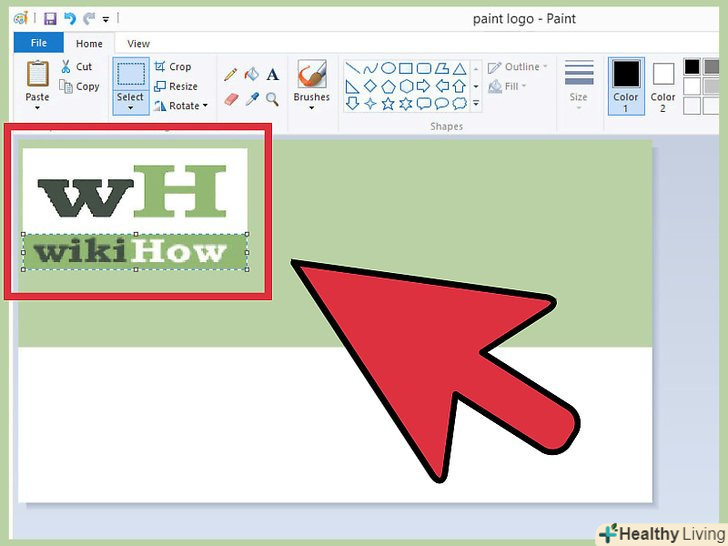Choose the Right triangle shape
Image resolution: width=728 pixels, height=546 pixels.
pyautogui.click(x=352, y=86)
